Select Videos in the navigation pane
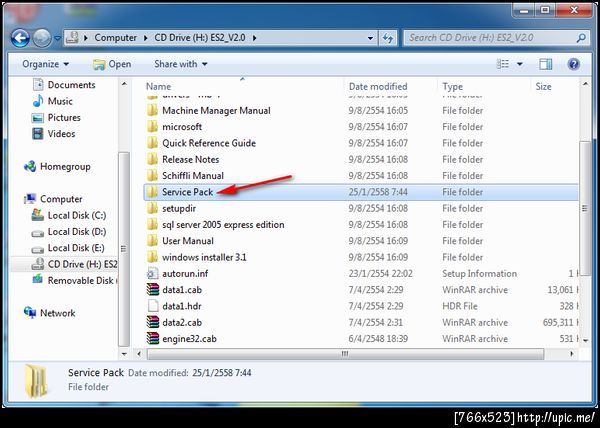The image size is (600, 428). (x=61, y=134)
